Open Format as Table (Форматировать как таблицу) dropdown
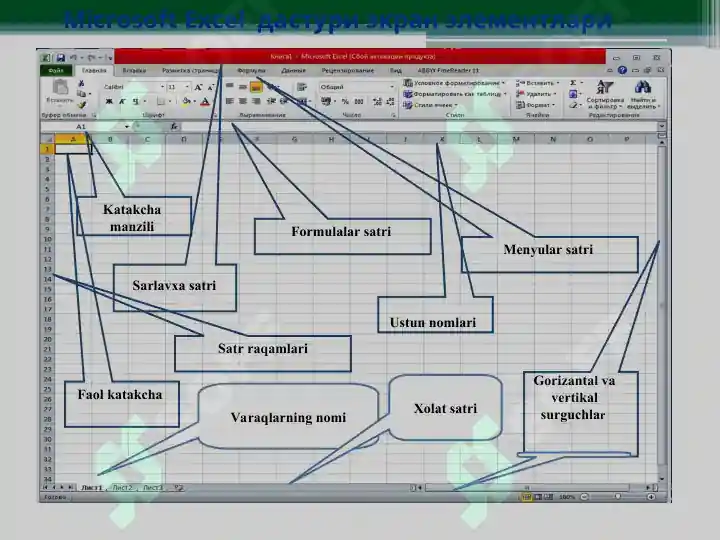 click(455, 94)
